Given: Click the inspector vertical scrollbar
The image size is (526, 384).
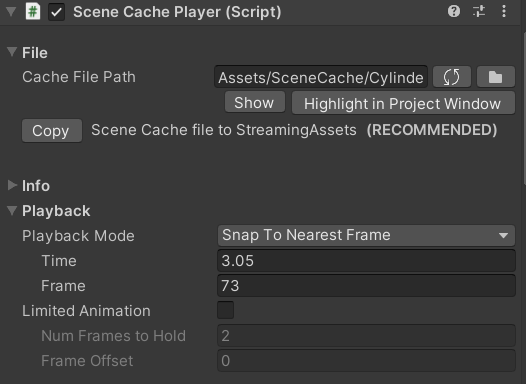Looking at the screenshot, I should [524, 107].
